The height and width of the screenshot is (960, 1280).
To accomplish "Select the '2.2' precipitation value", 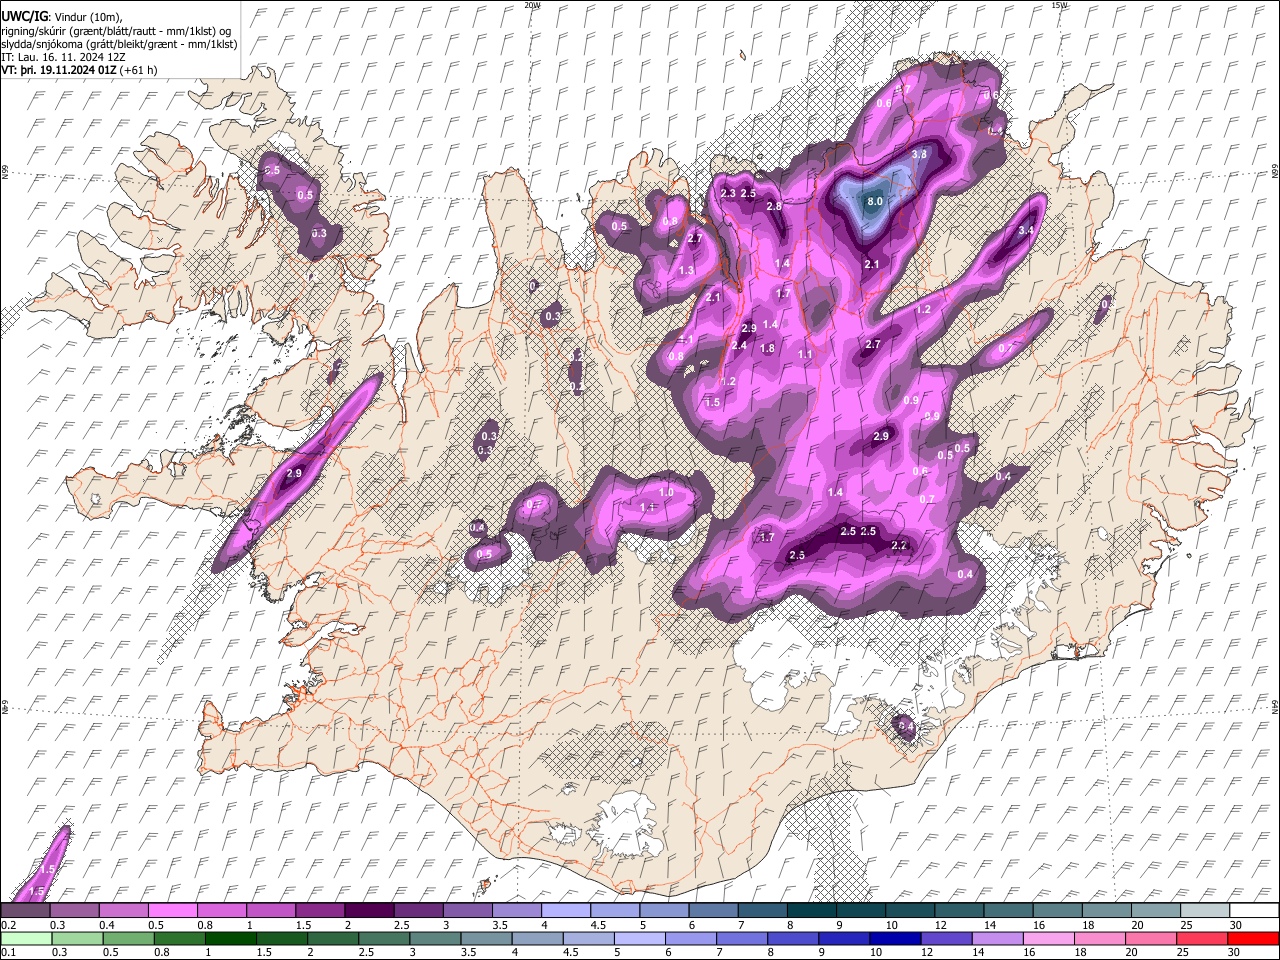I will (899, 545).
